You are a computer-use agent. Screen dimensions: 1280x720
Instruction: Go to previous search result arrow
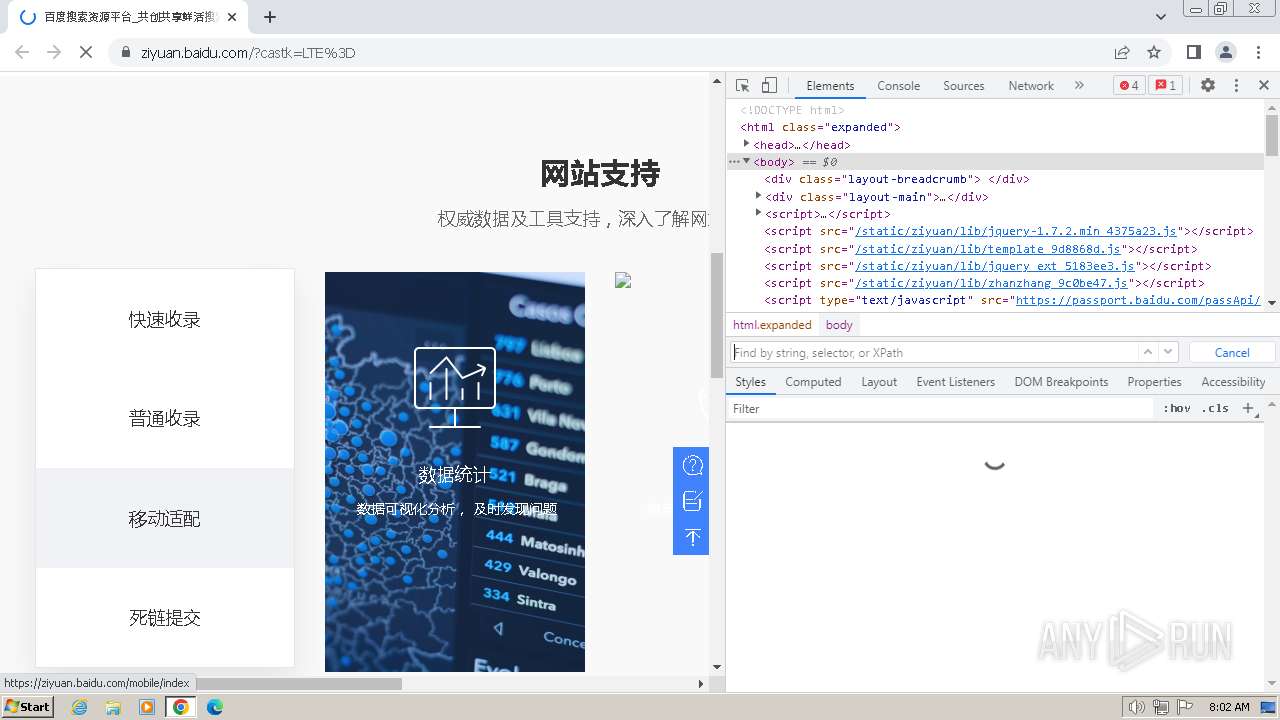[1148, 352]
